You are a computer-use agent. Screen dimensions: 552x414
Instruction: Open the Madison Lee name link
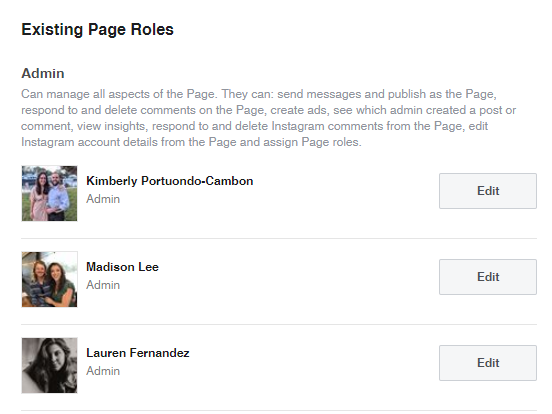(123, 267)
